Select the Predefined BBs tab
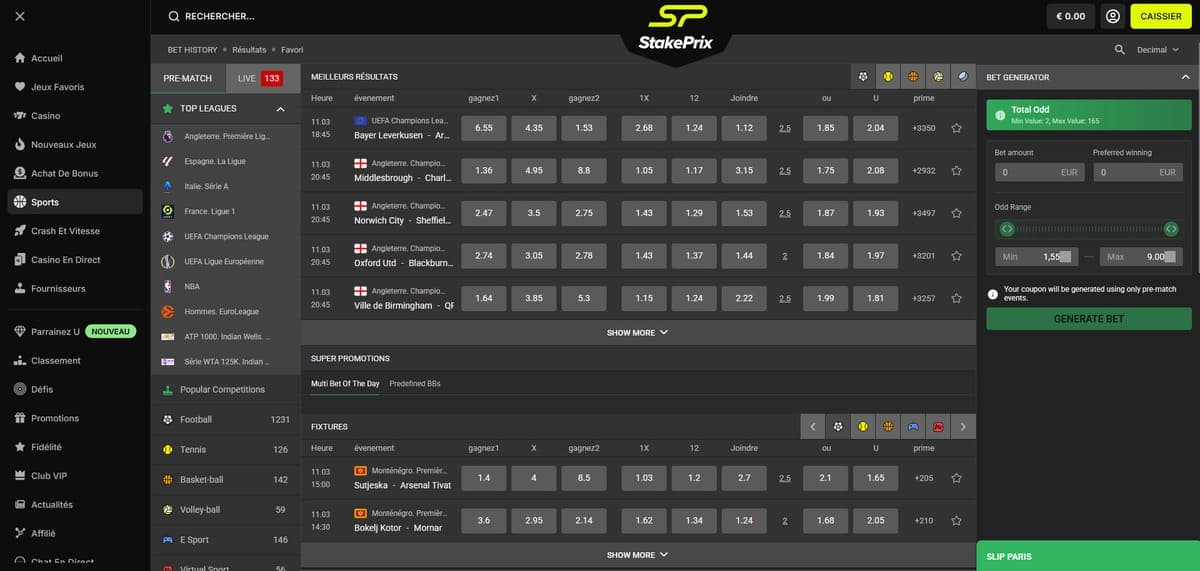The image size is (1200, 571). pos(415,383)
